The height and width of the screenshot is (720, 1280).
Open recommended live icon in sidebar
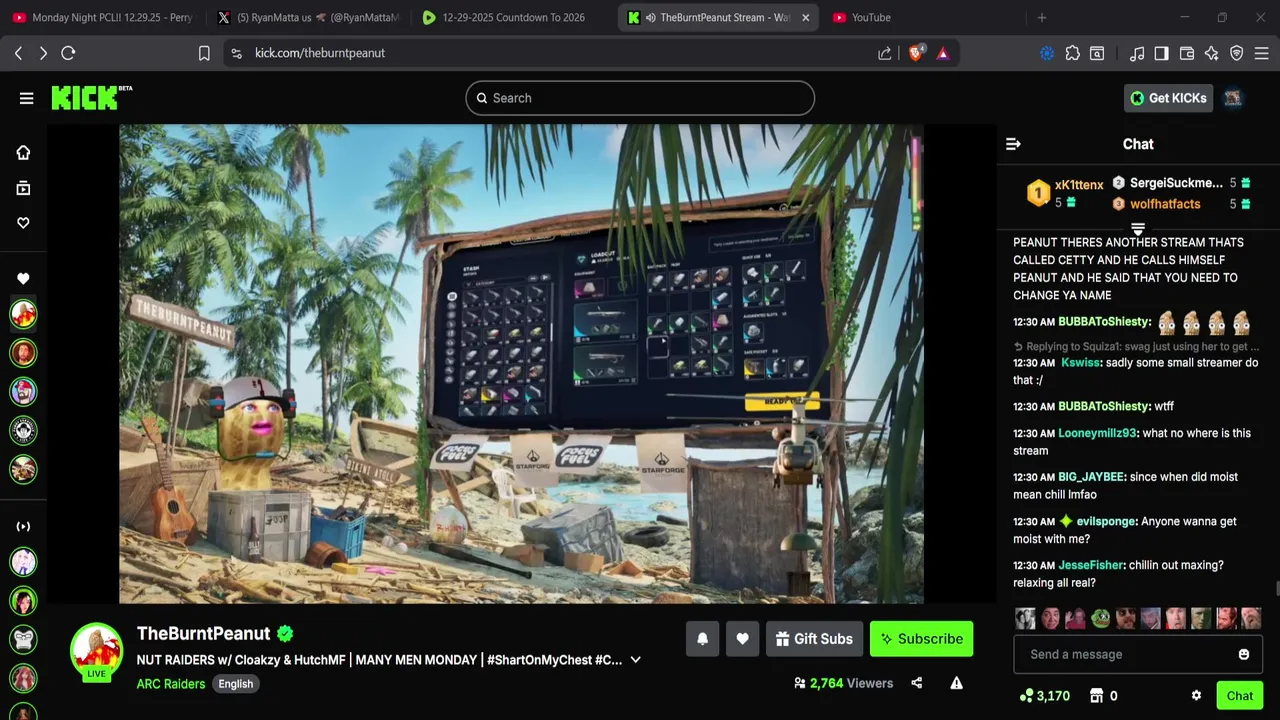pos(23,526)
